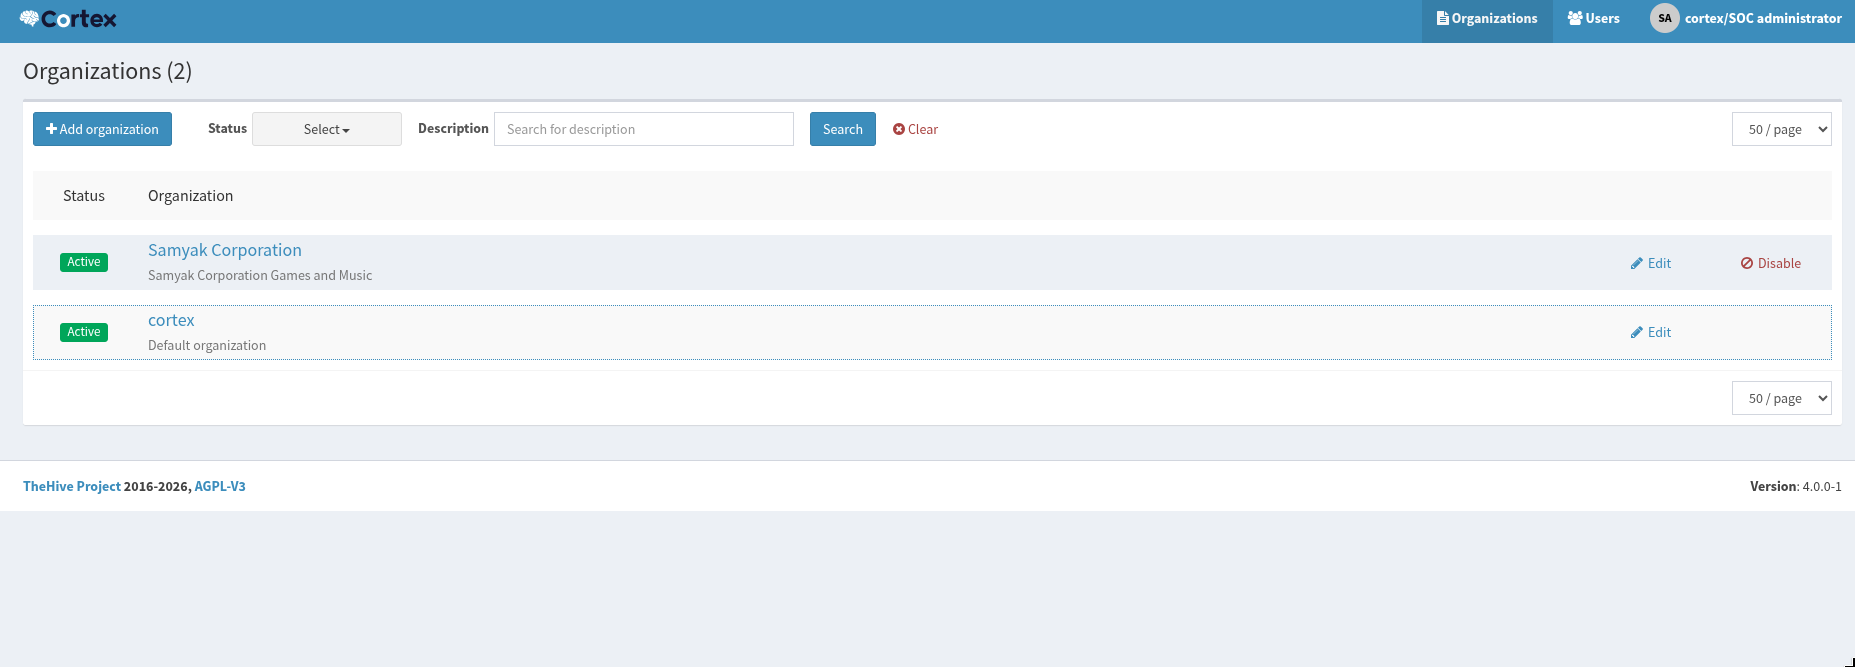Open the Status Select dropdown
The image size is (1855, 667).
click(x=327, y=129)
